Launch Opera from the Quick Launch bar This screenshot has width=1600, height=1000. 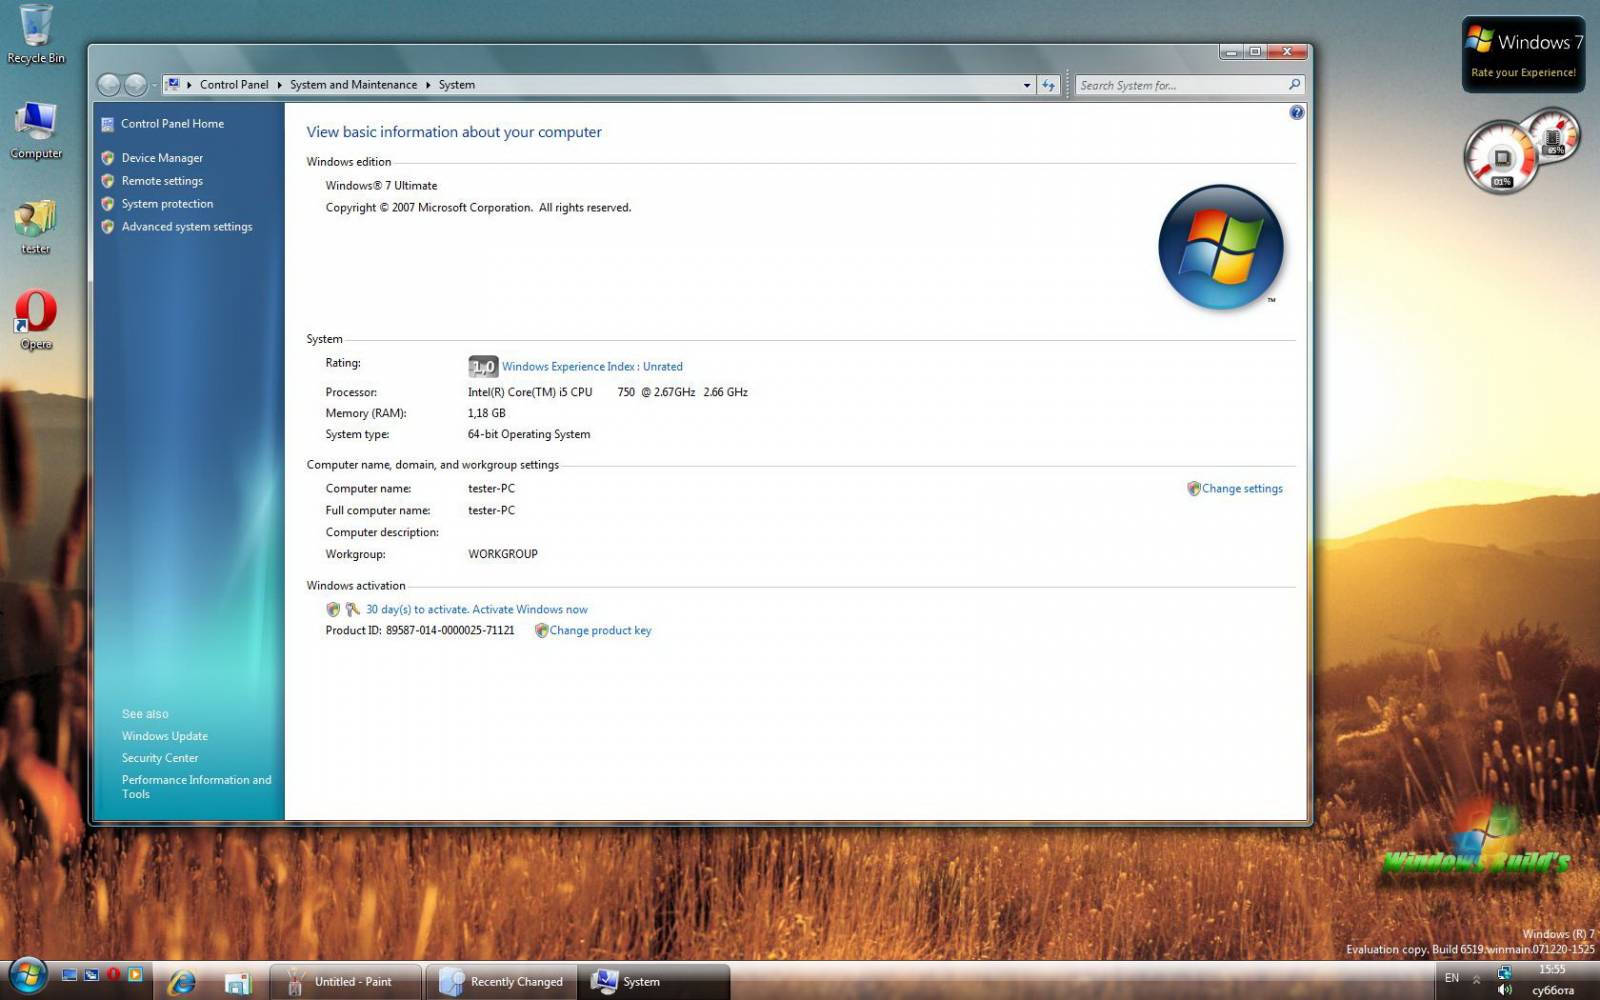pos(113,974)
